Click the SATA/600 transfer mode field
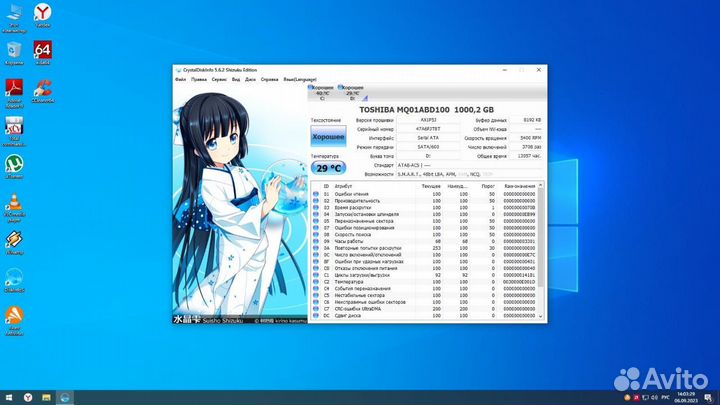This screenshot has height=405, width=720. (428, 147)
